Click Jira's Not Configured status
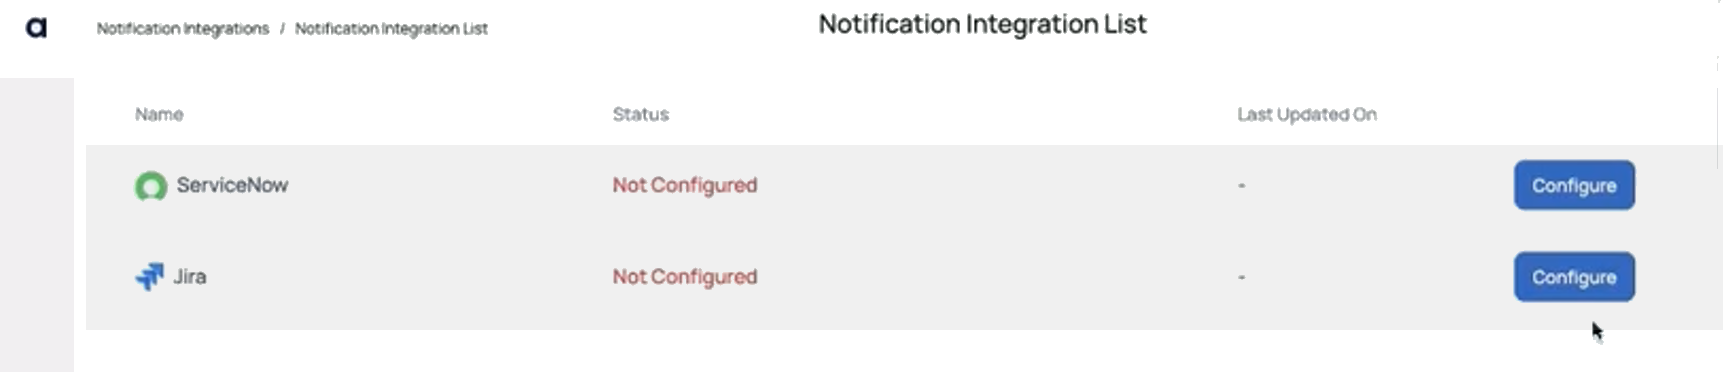 (685, 277)
